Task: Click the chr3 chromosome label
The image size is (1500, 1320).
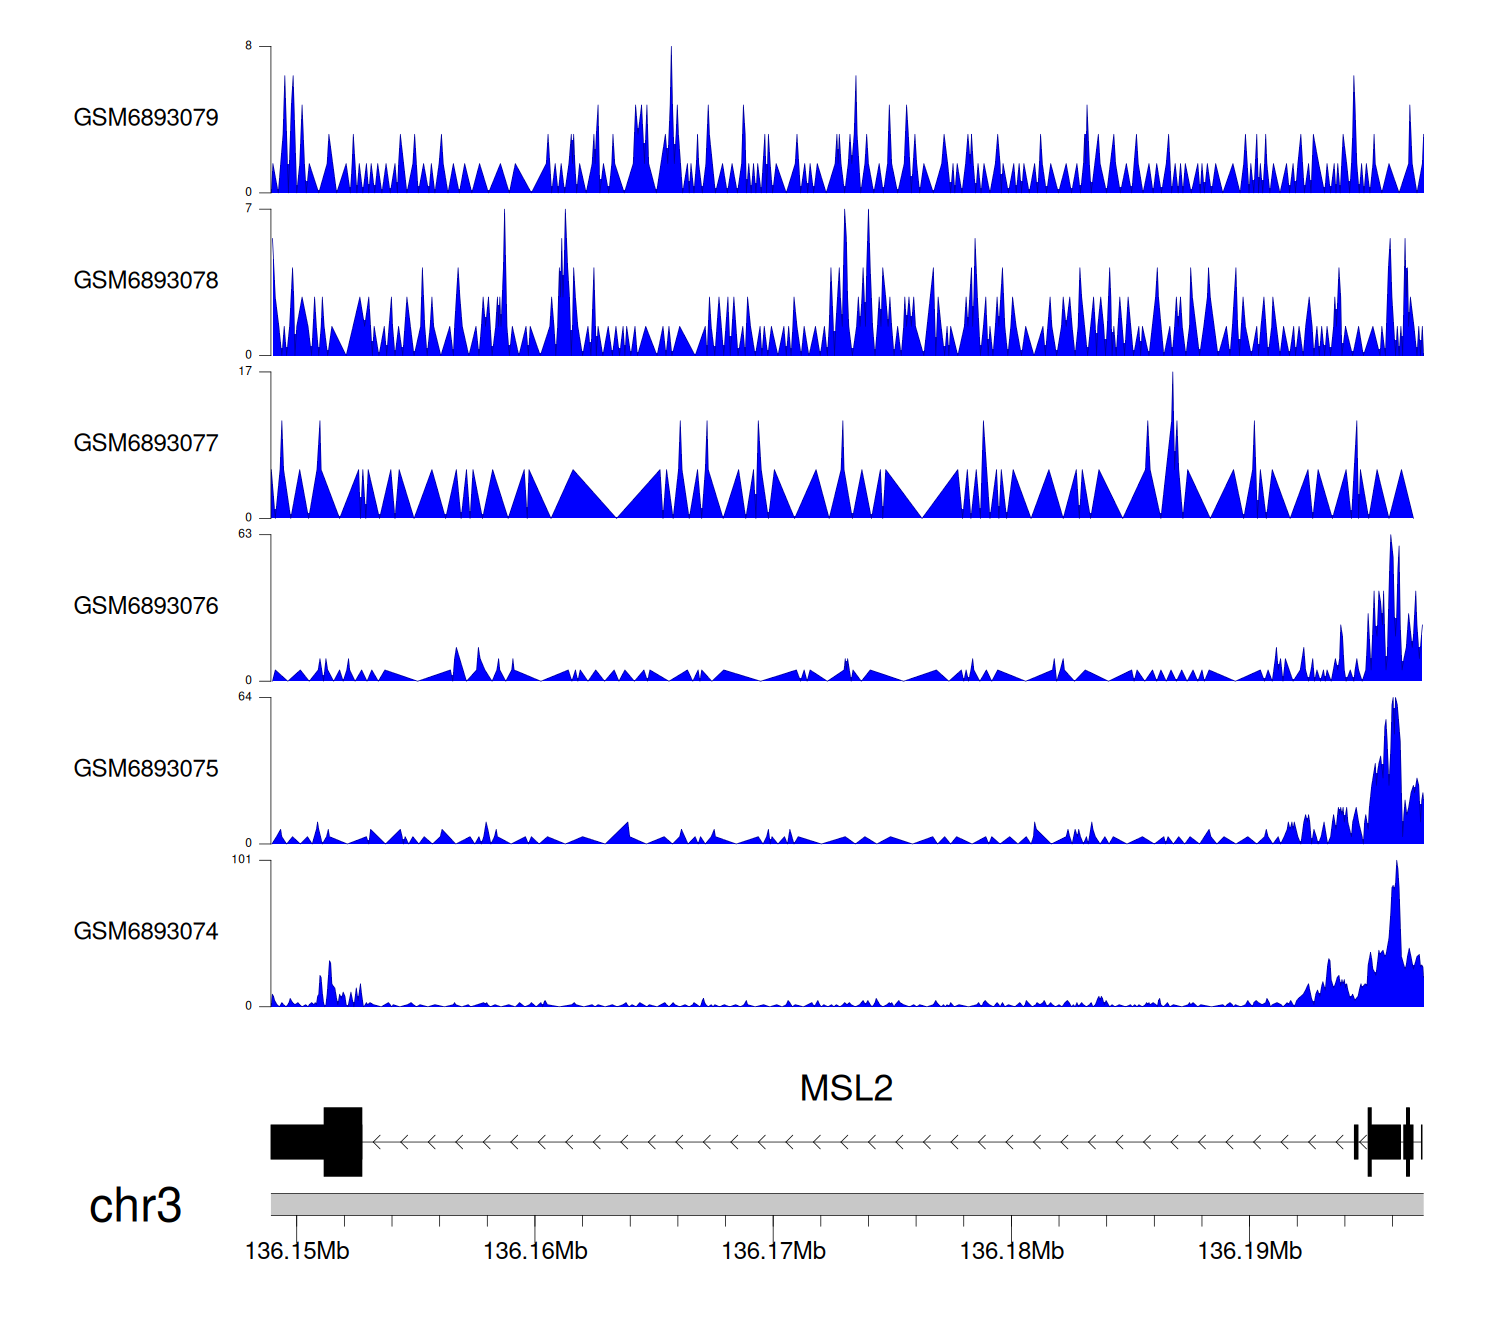Action: click(135, 1206)
